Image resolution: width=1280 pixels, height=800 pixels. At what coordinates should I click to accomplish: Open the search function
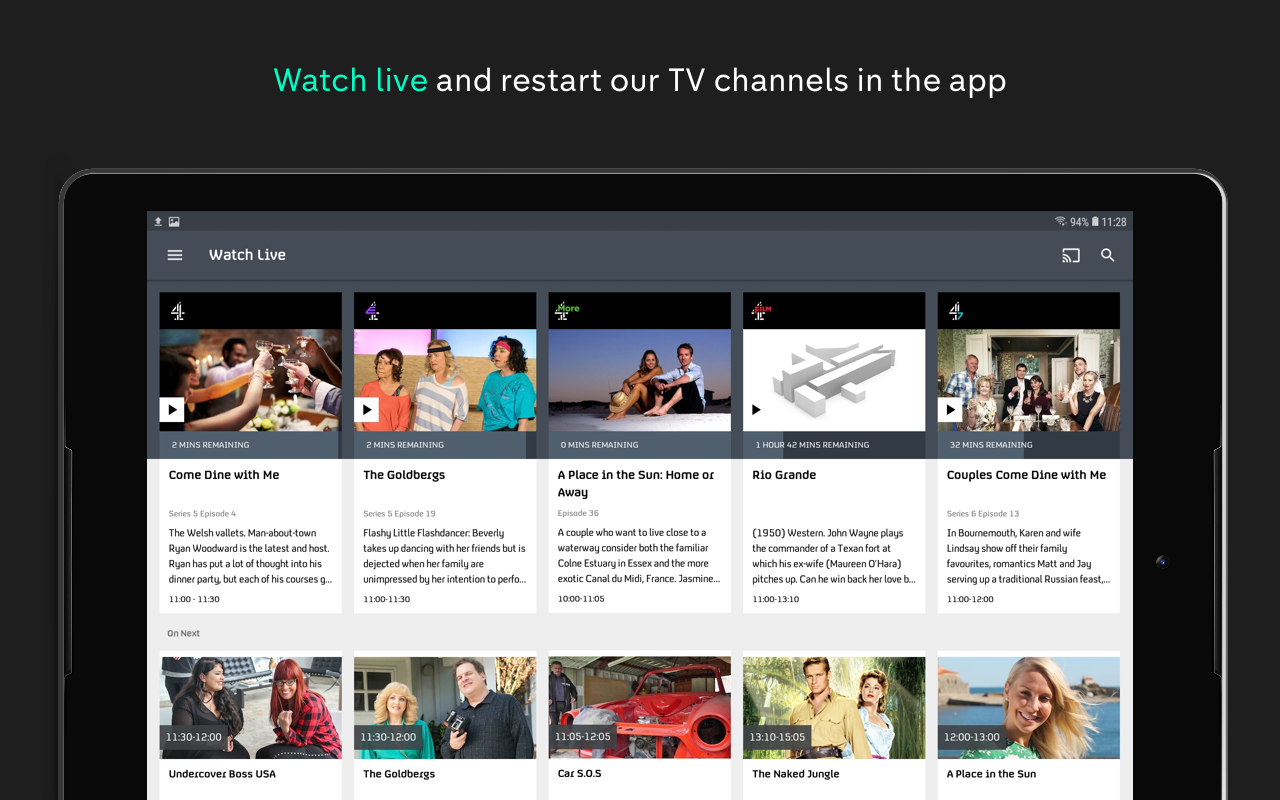[1107, 255]
